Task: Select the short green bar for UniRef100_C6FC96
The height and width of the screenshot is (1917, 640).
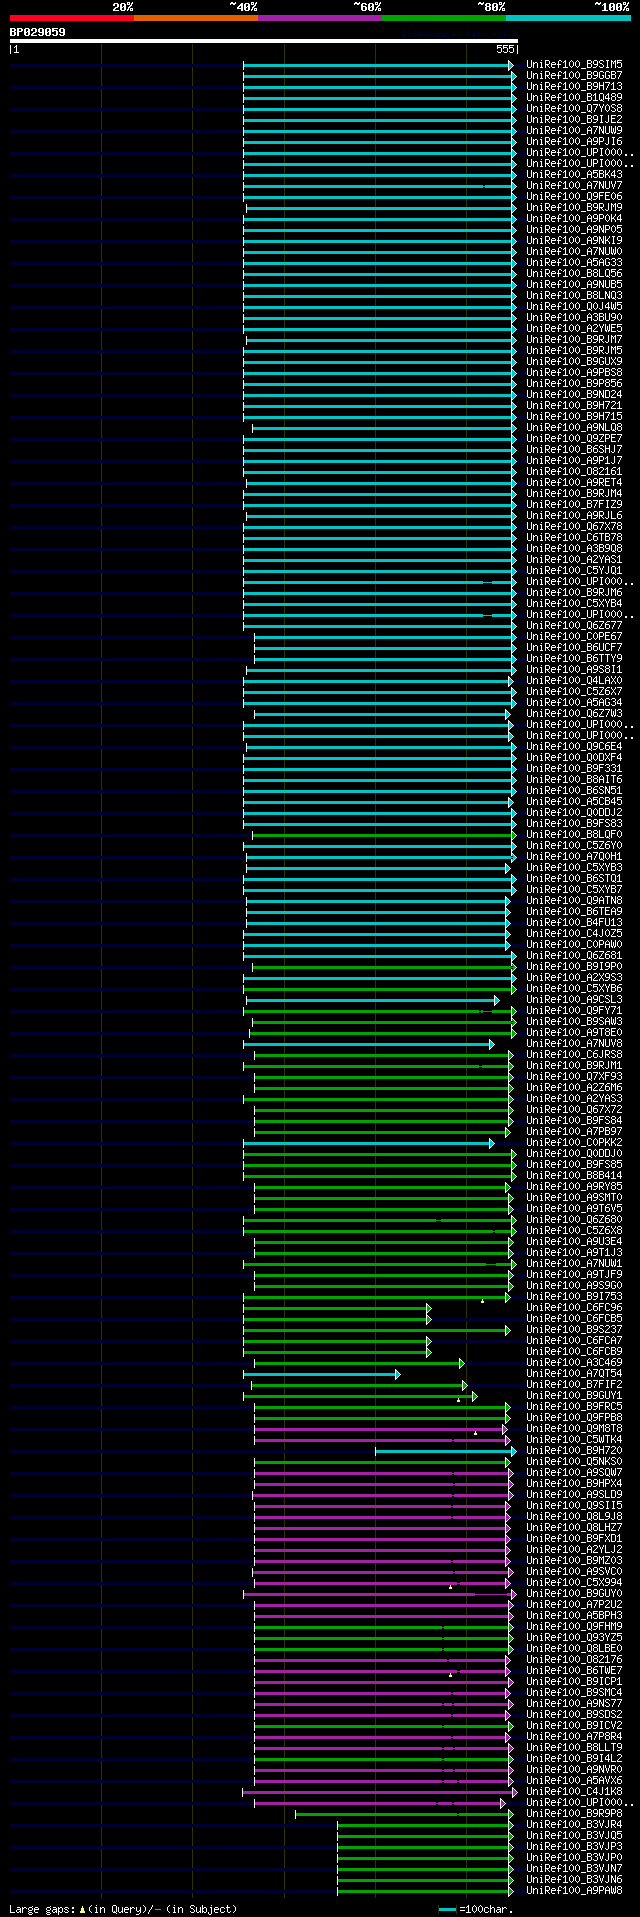Action: tap(336, 1308)
